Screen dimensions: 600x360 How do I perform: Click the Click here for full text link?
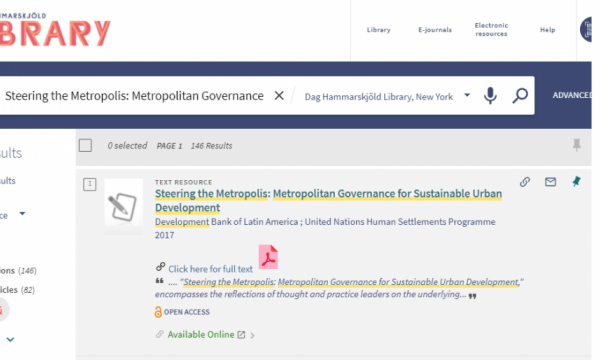click(210, 269)
